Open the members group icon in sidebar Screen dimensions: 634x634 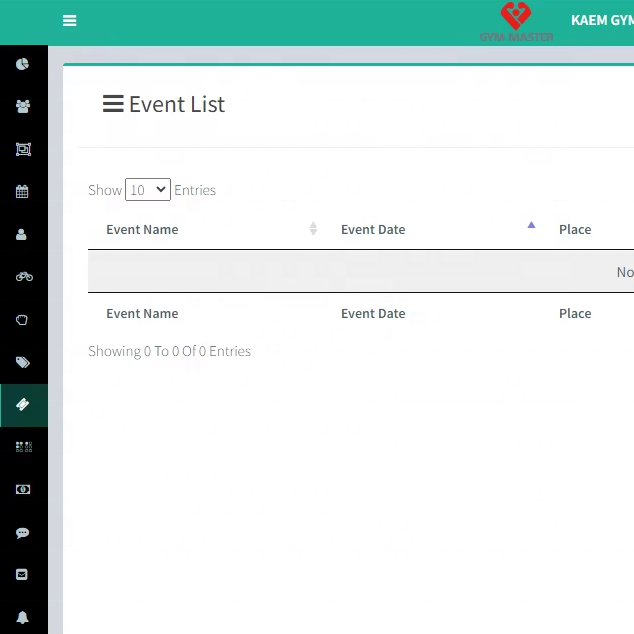tap(22, 107)
